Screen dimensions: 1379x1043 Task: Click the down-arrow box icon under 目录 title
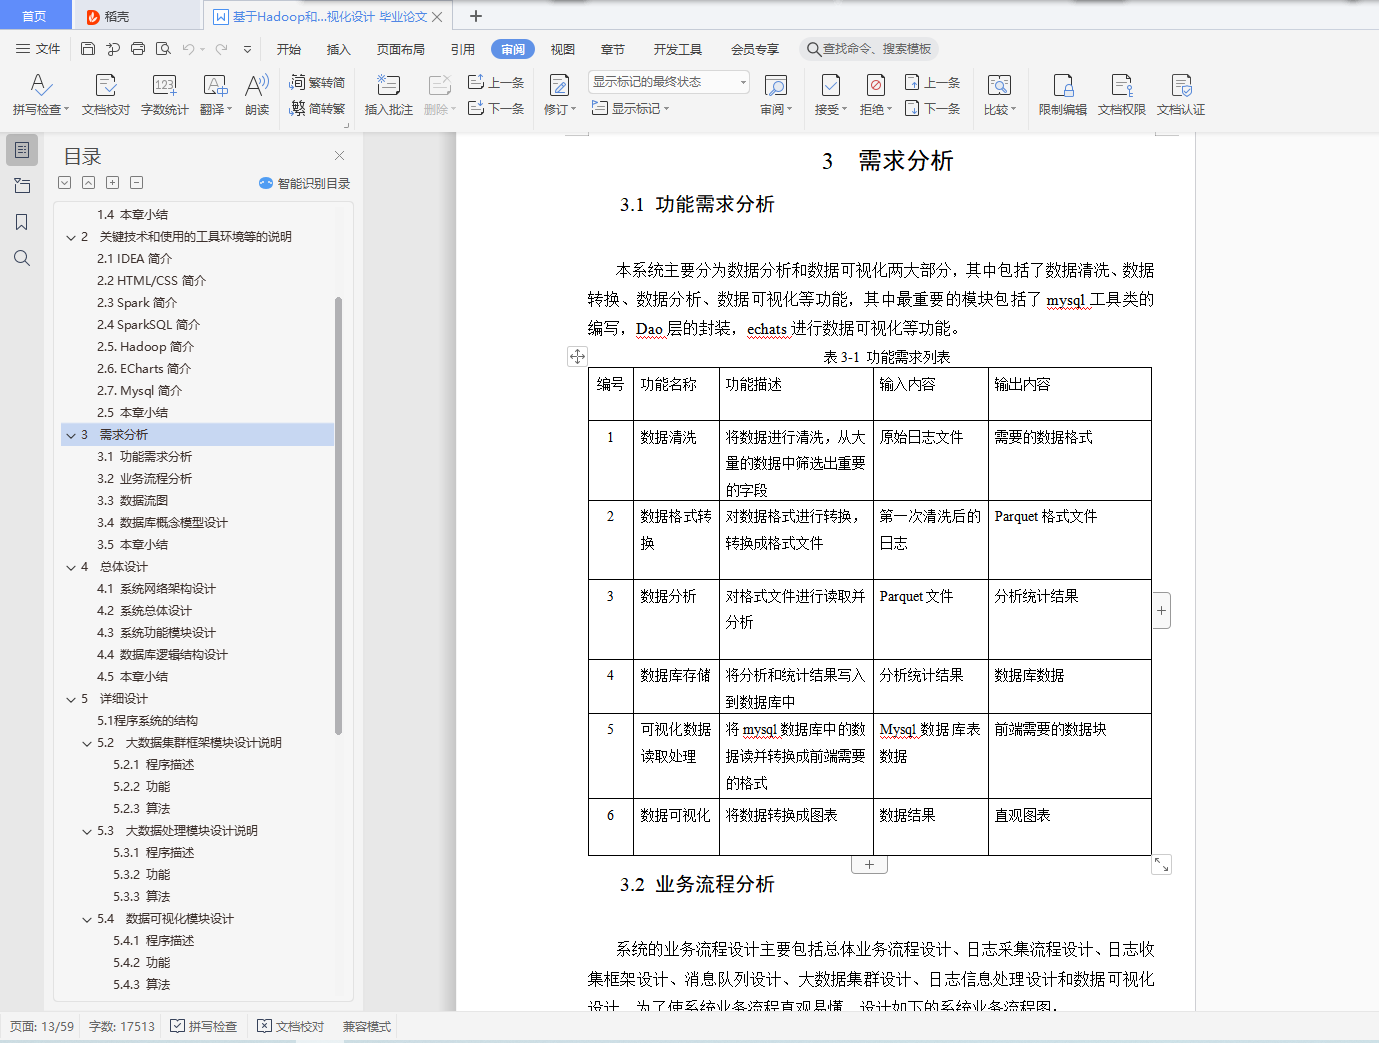tap(65, 183)
